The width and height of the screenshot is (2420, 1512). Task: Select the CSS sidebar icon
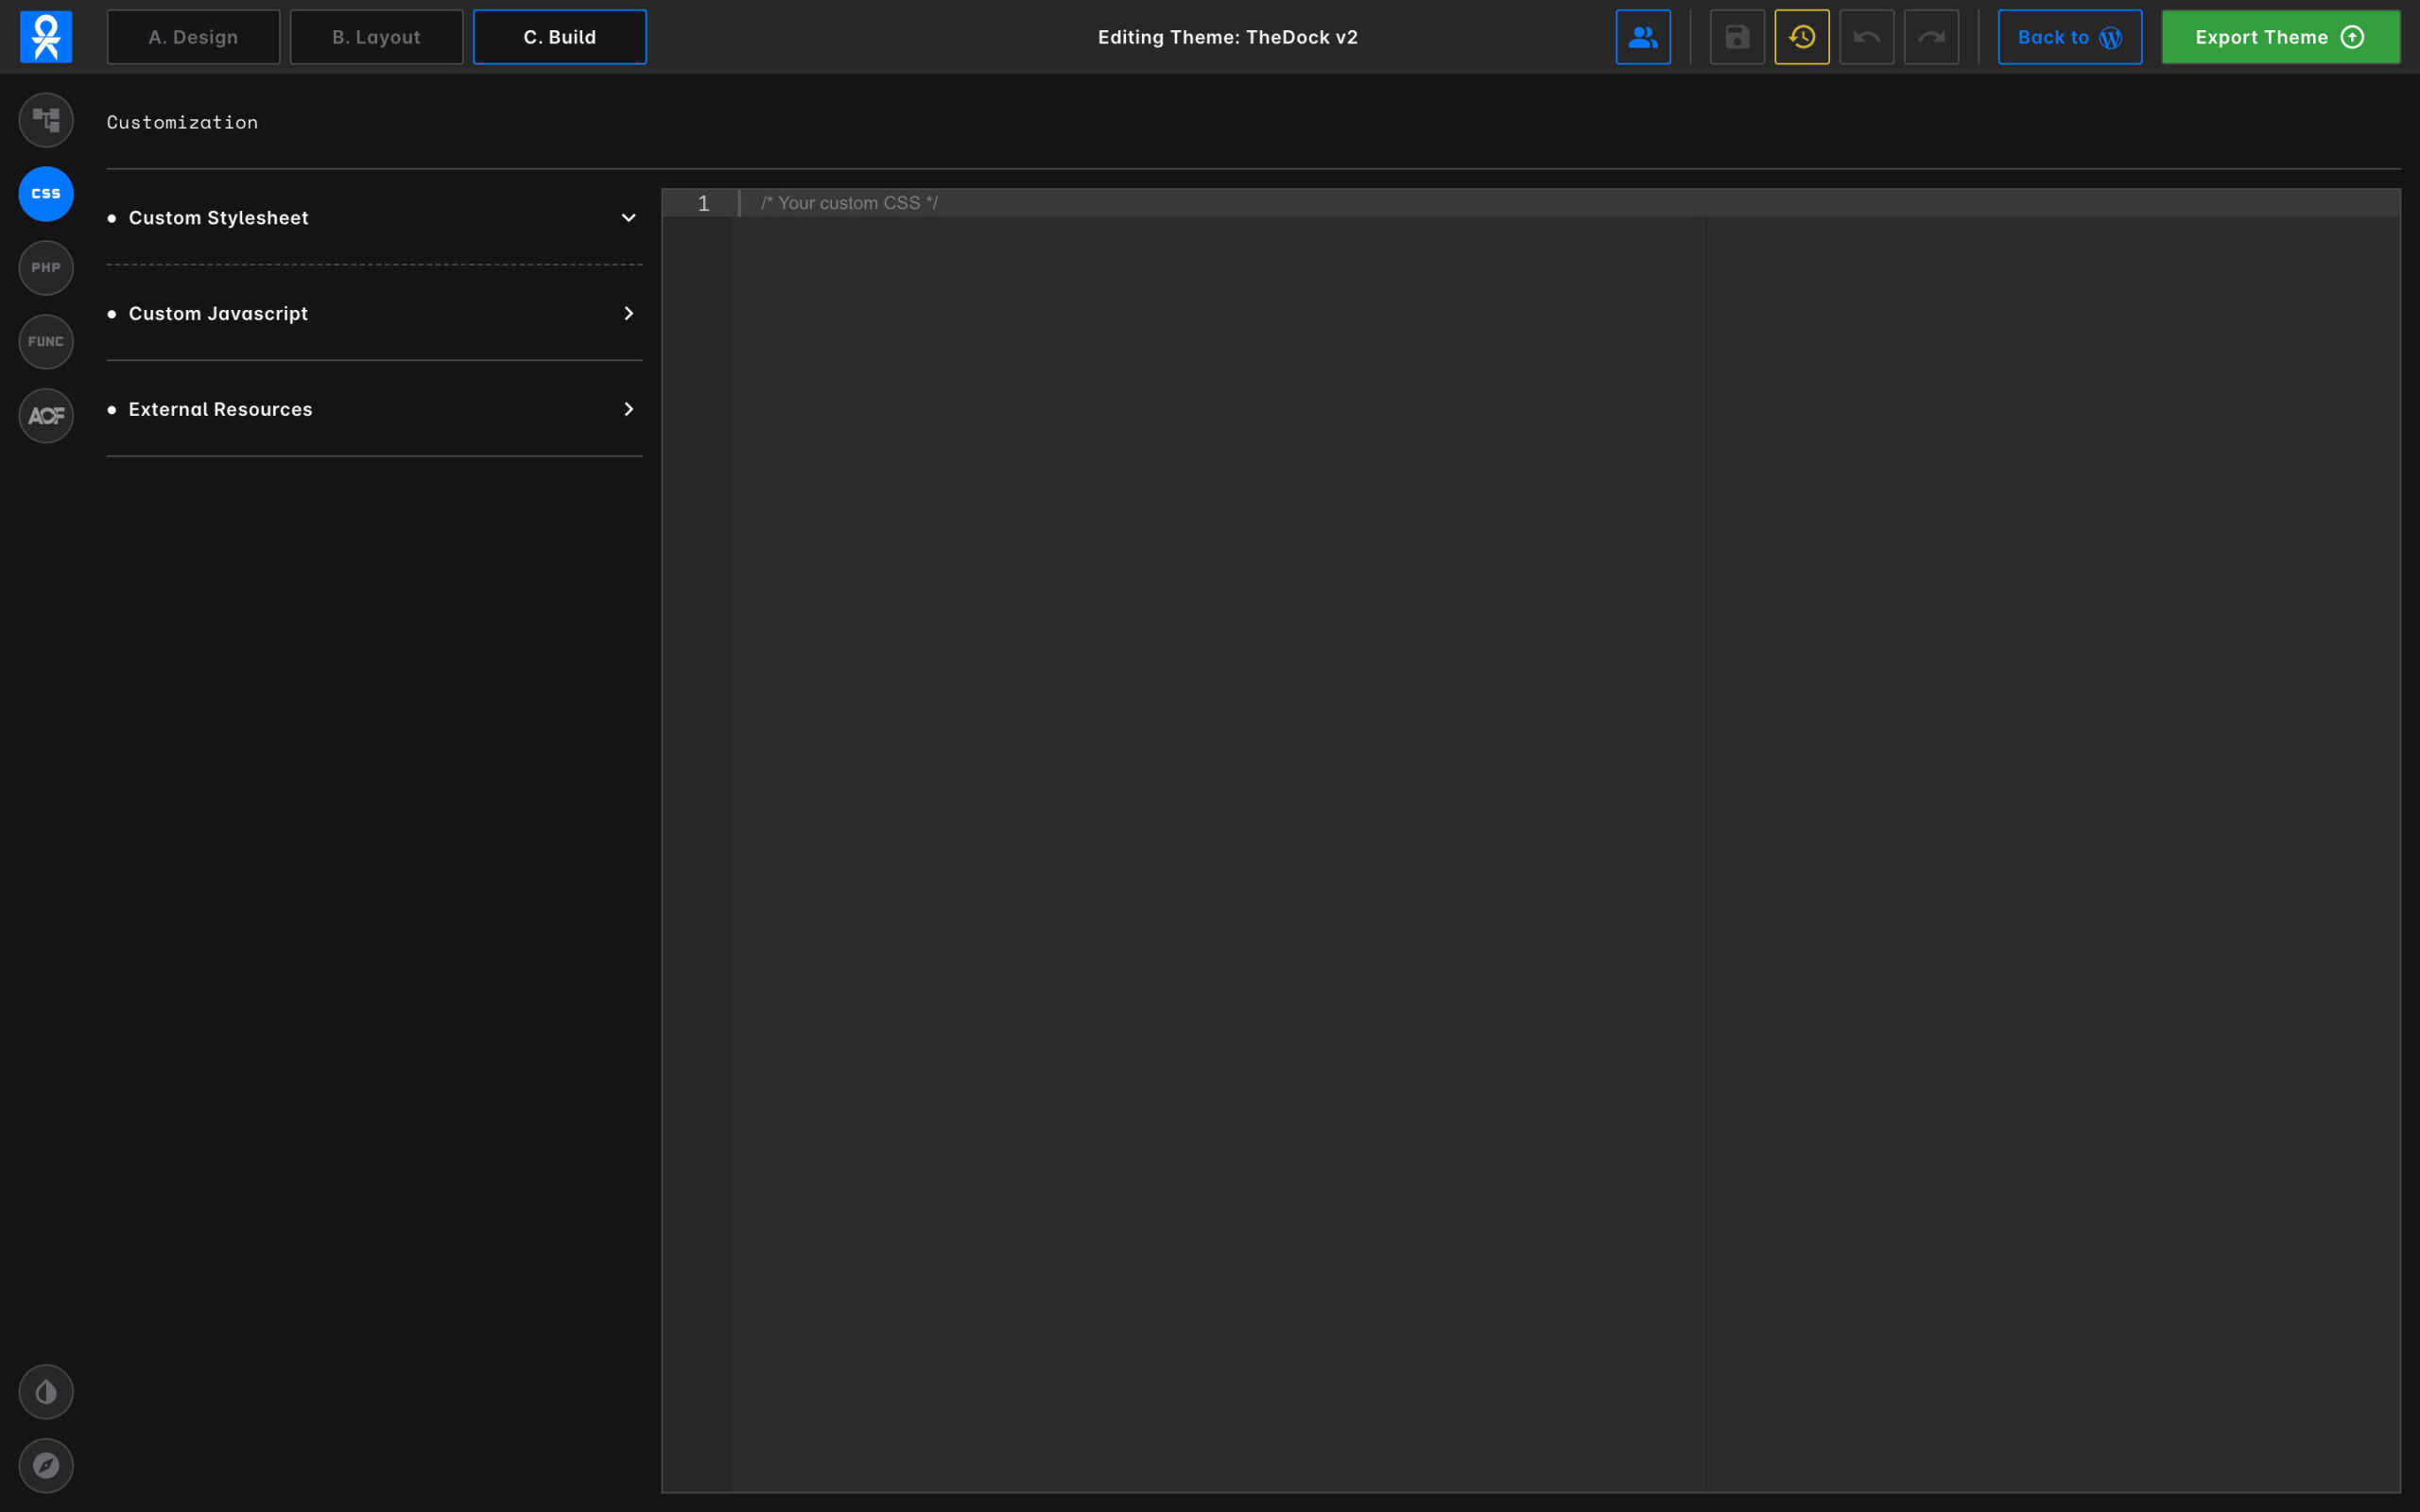pyautogui.click(x=46, y=194)
